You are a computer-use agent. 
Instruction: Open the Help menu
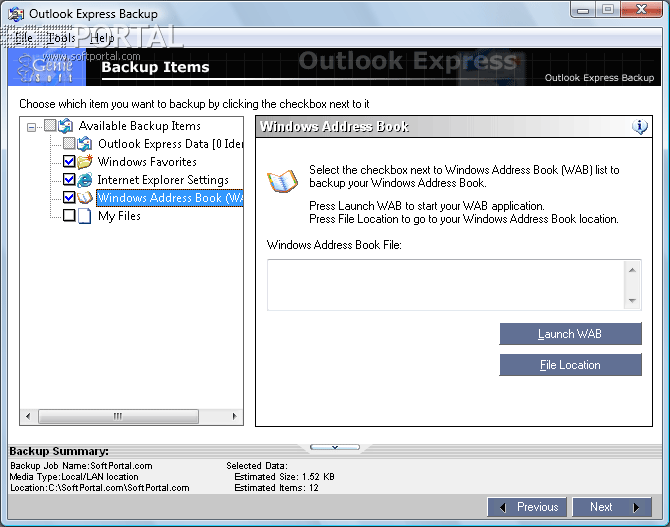(102, 38)
